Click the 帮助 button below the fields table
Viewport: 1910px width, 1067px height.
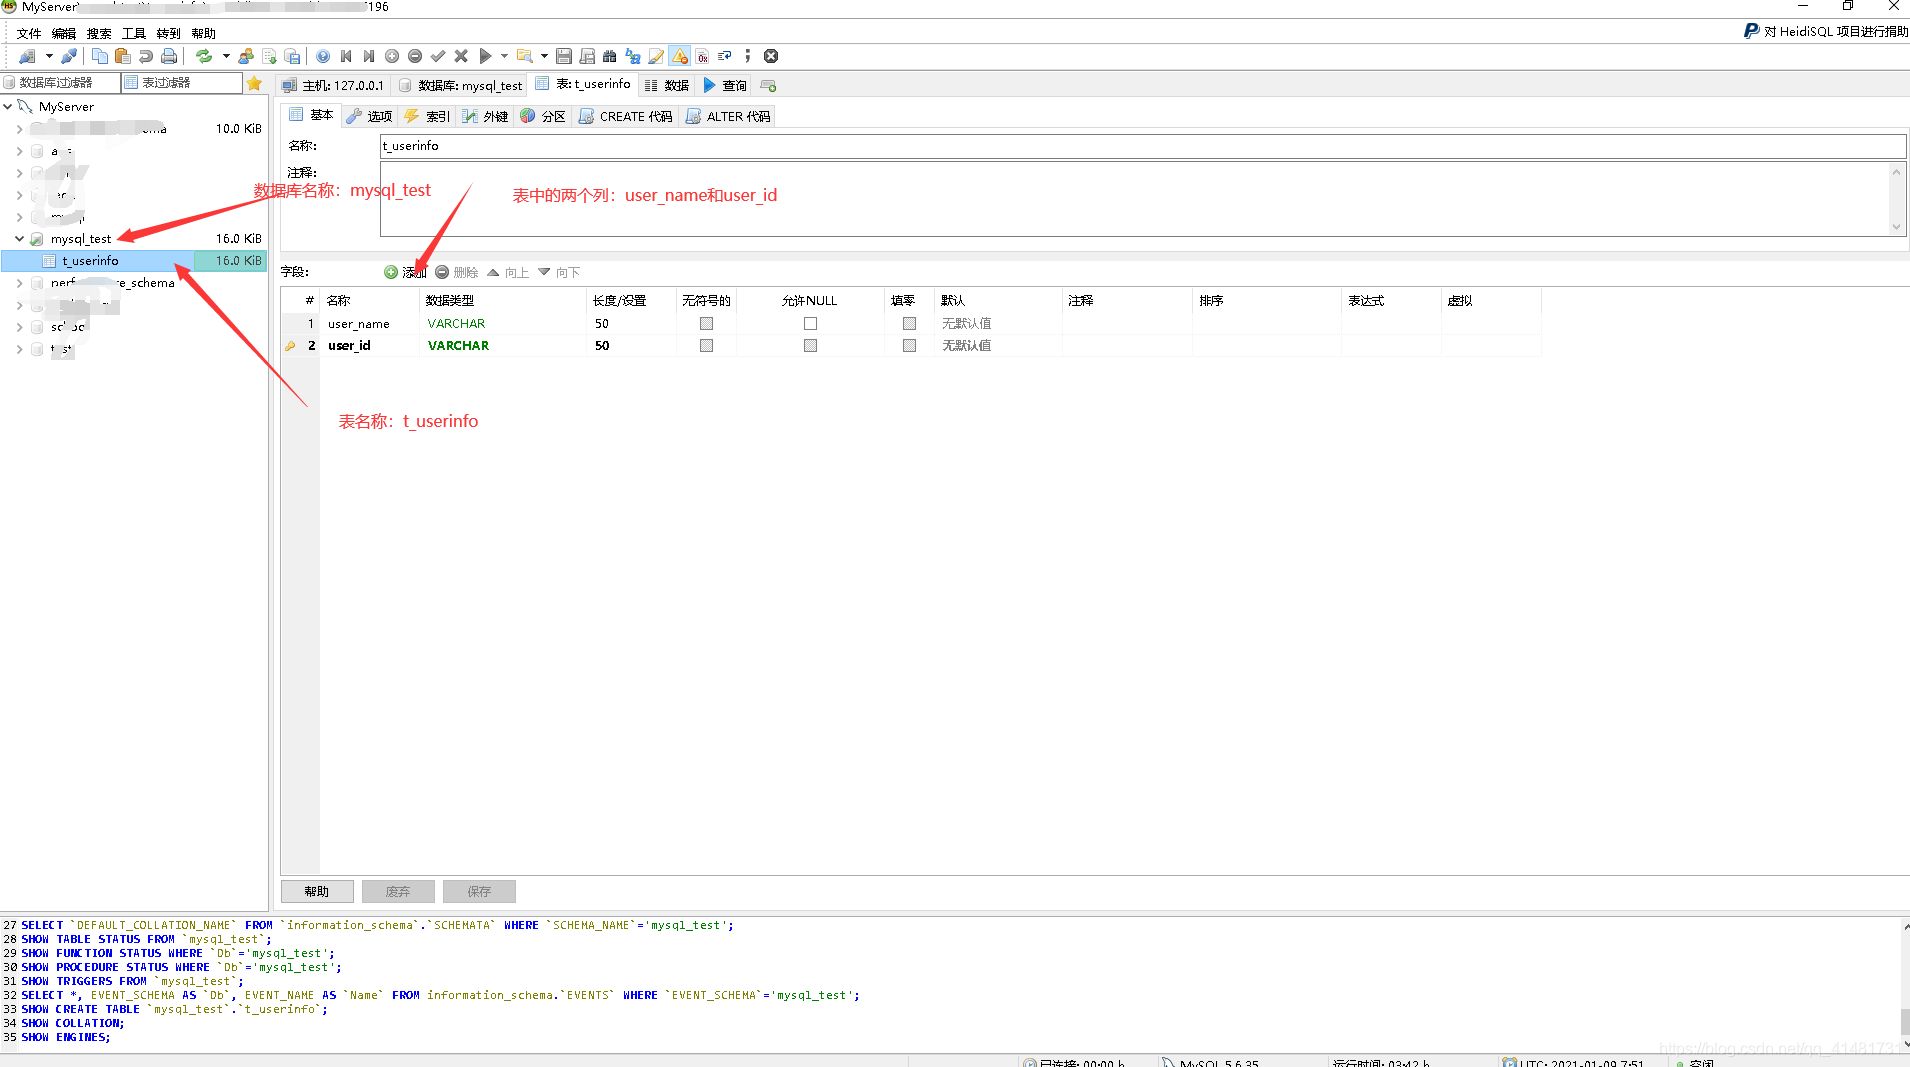click(317, 891)
